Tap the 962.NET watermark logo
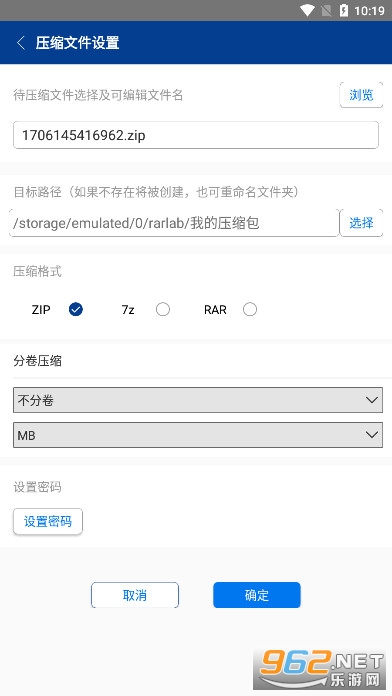Screen dimensions: 392x696 (x=321, y=669)
